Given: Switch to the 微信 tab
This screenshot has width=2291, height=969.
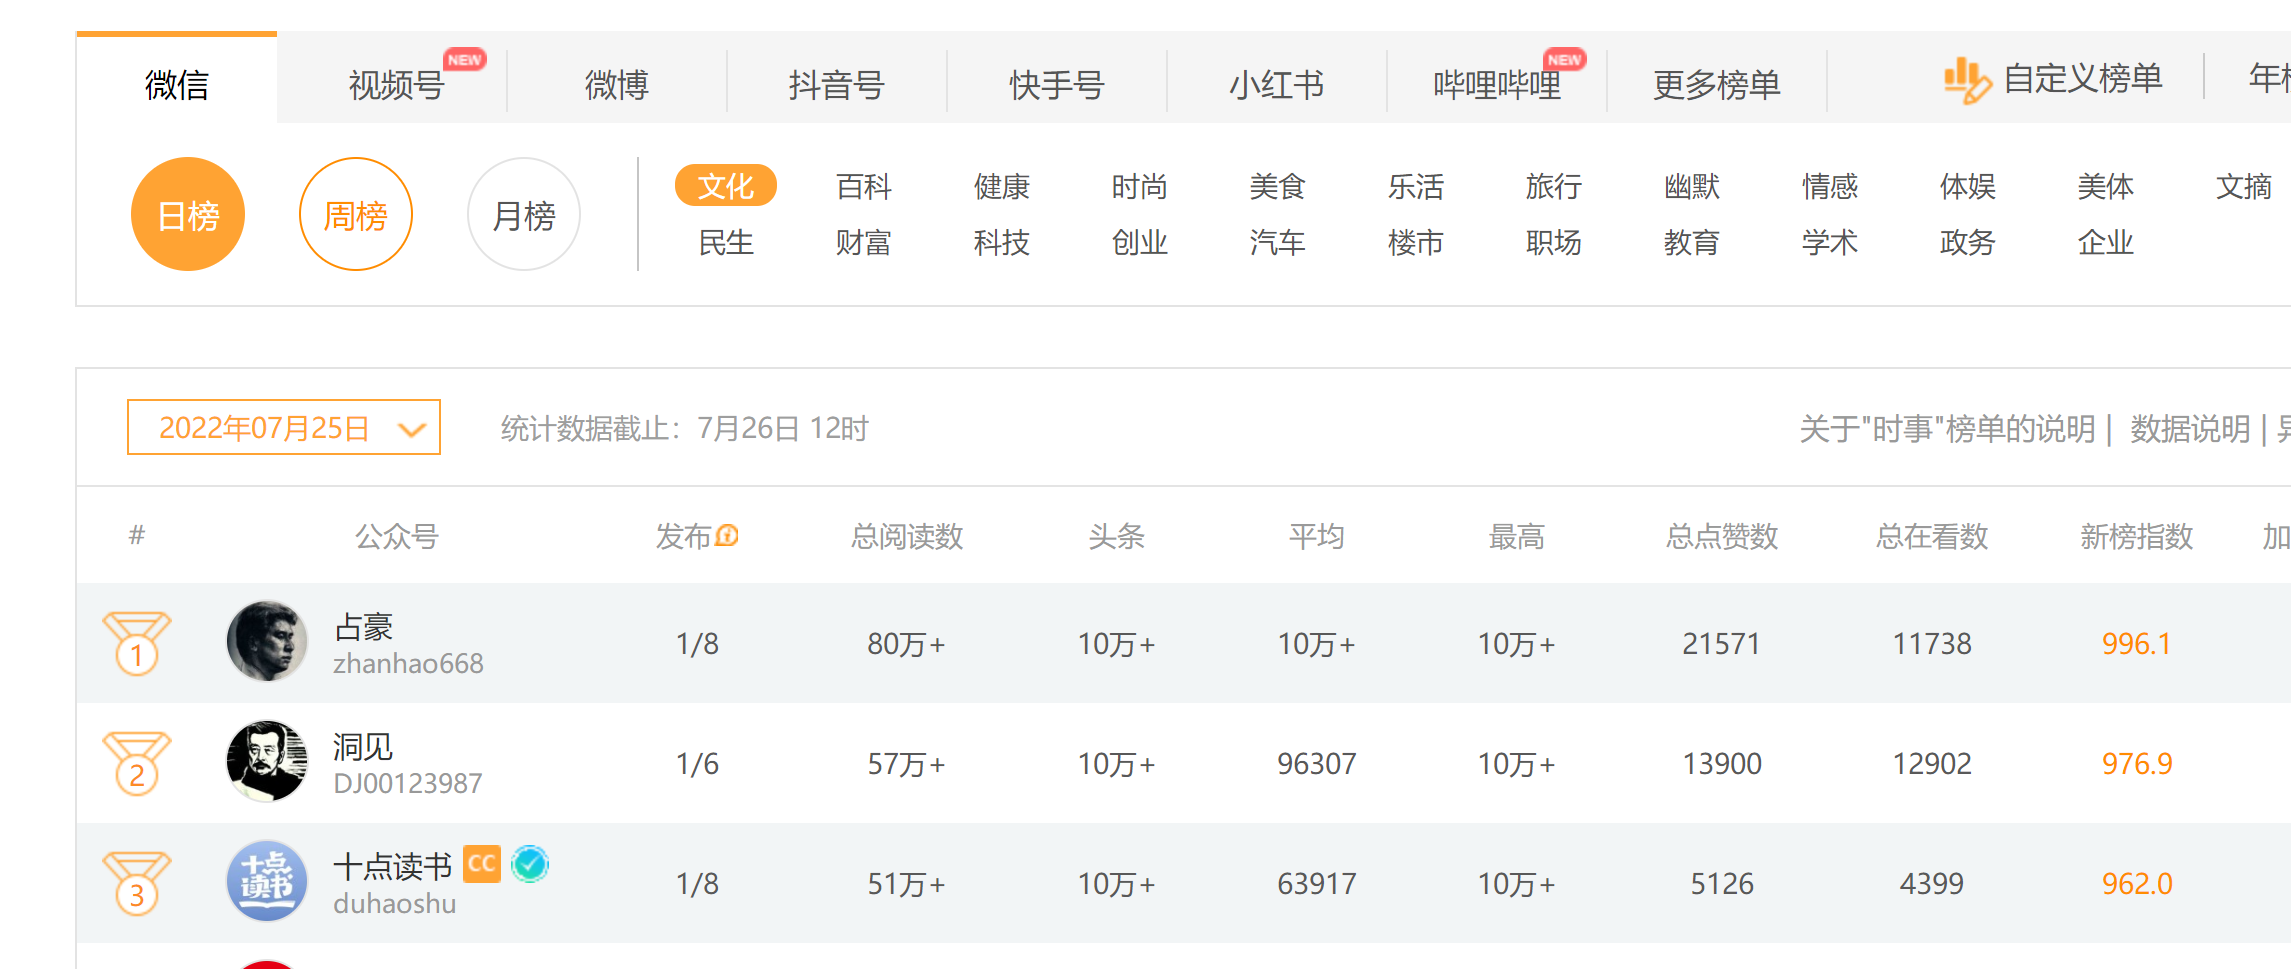Looking at the screenshot, I should point(177,79).
